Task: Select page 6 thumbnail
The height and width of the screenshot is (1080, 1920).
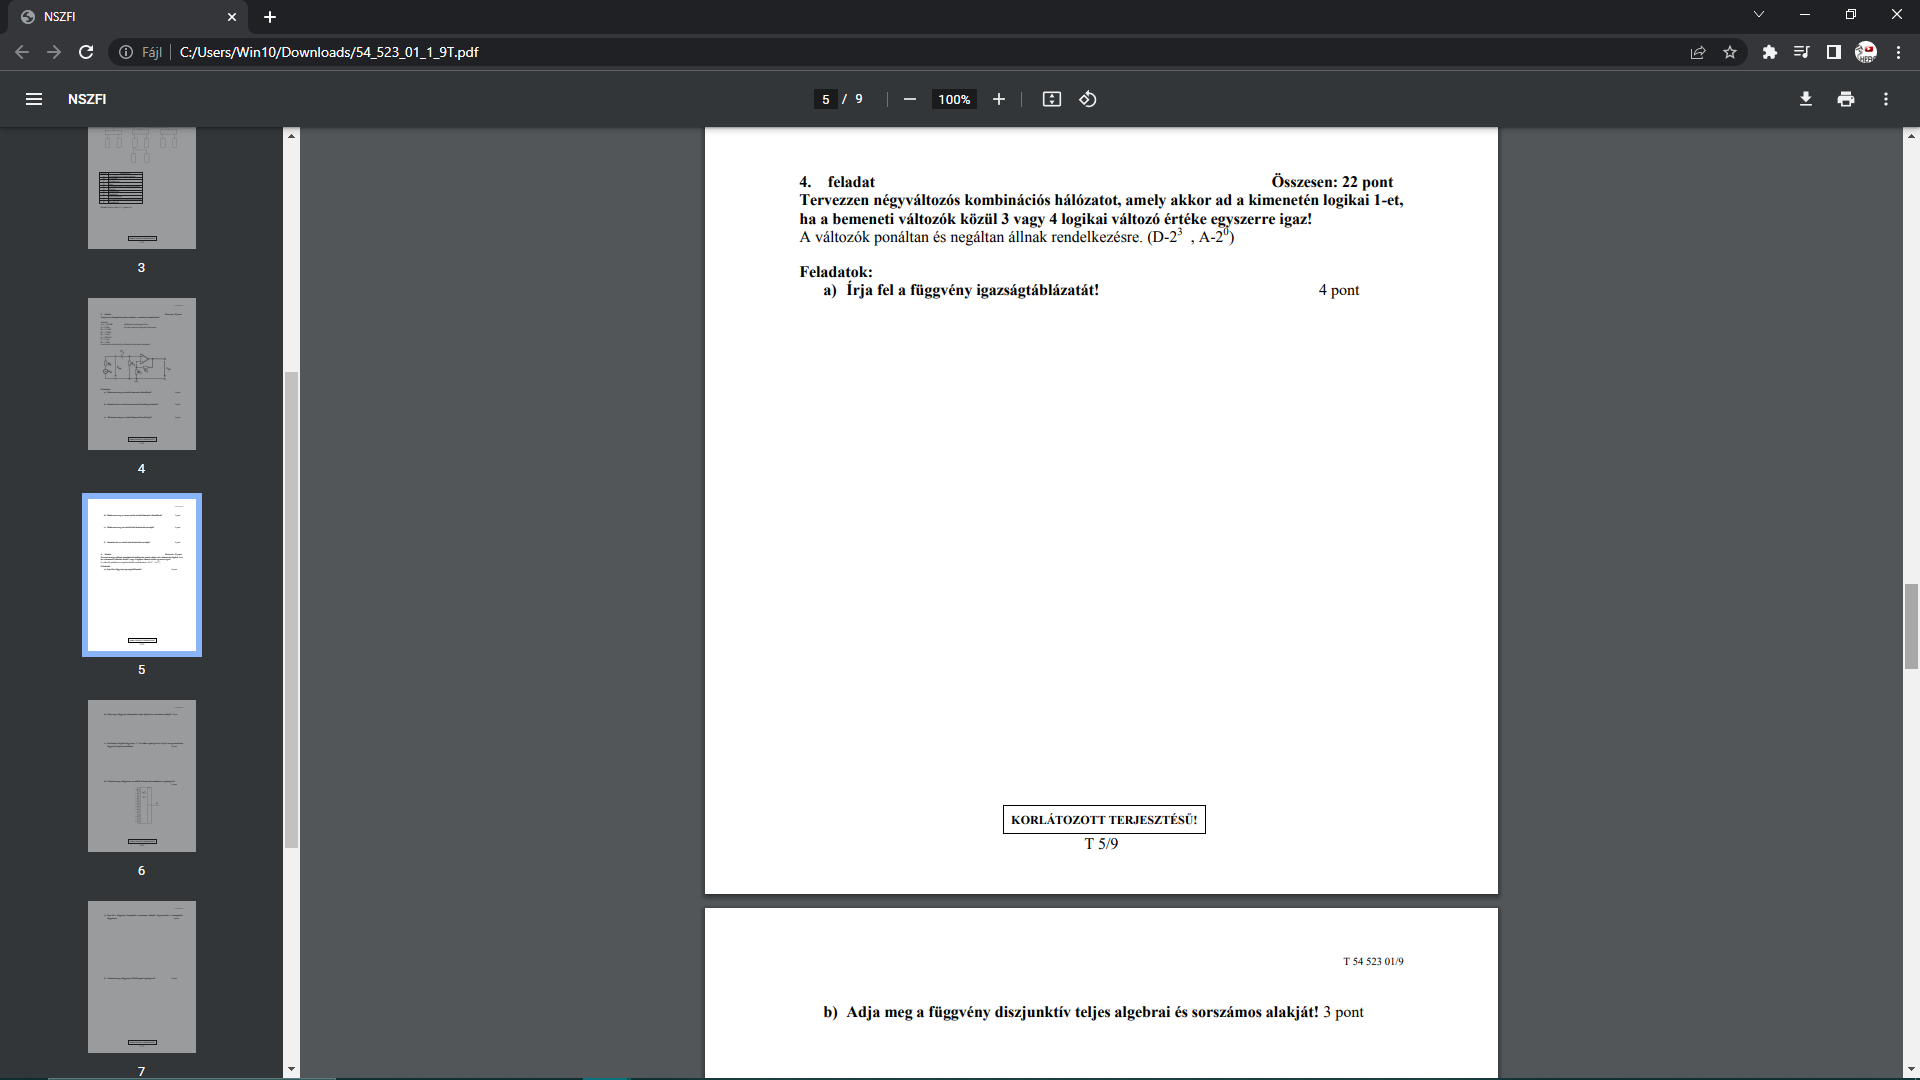Action: (141, 776)
